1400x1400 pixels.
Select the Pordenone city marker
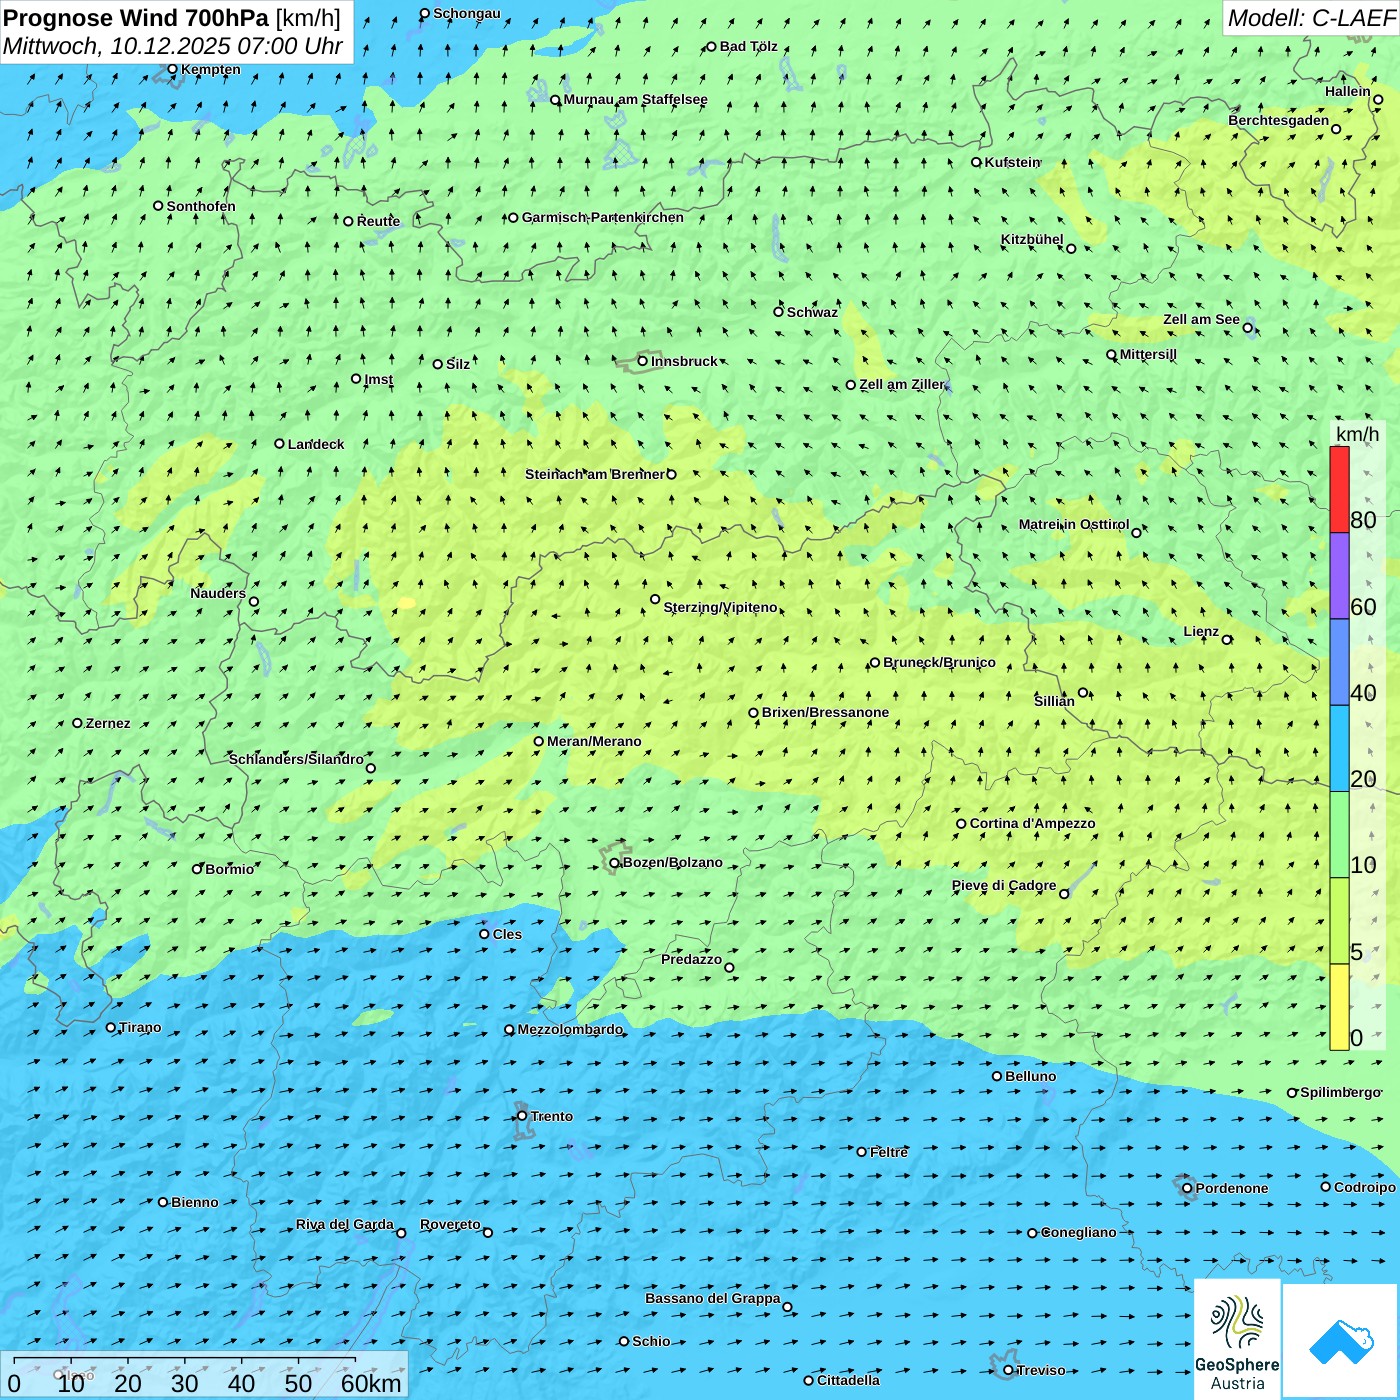[1187, 1188]
